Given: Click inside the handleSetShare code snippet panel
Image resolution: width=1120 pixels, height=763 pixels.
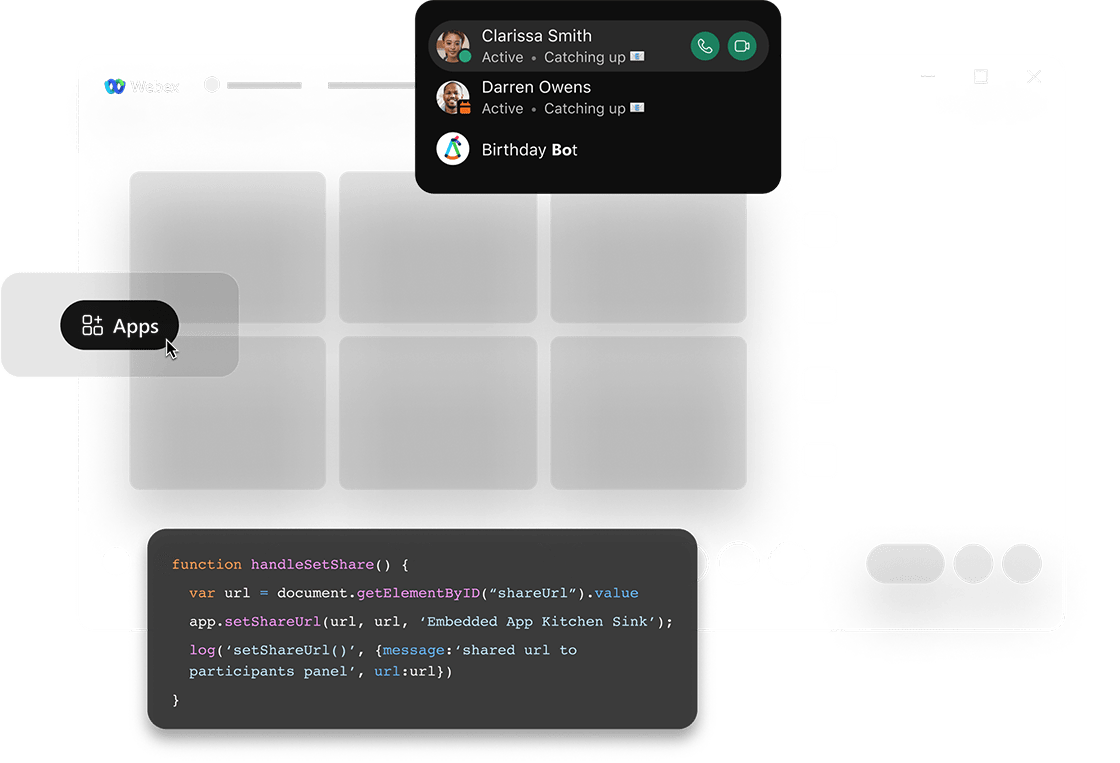Looking at the screenshot, I should 421,629.
